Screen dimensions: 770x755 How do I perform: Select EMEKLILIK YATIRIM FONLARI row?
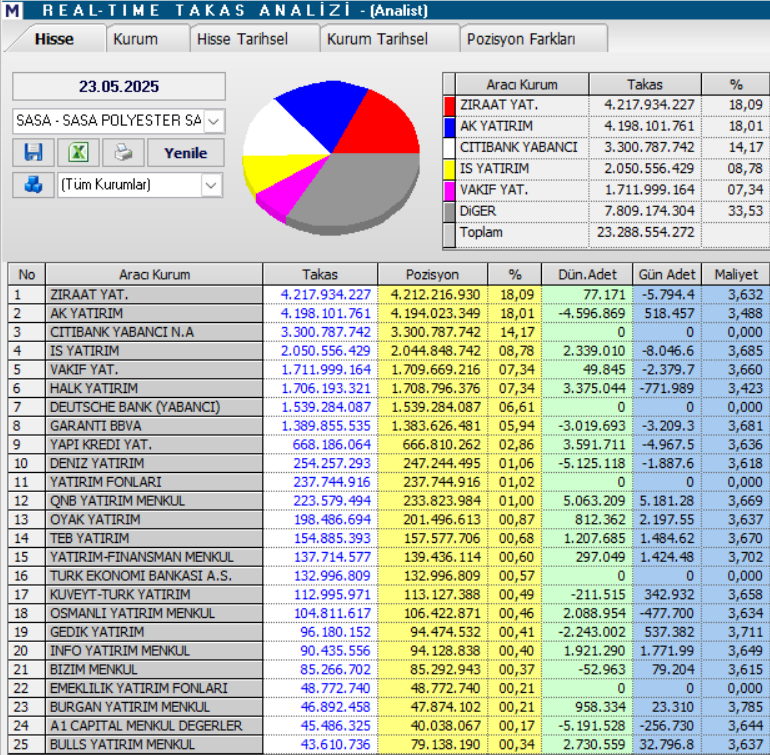point(388,688)
